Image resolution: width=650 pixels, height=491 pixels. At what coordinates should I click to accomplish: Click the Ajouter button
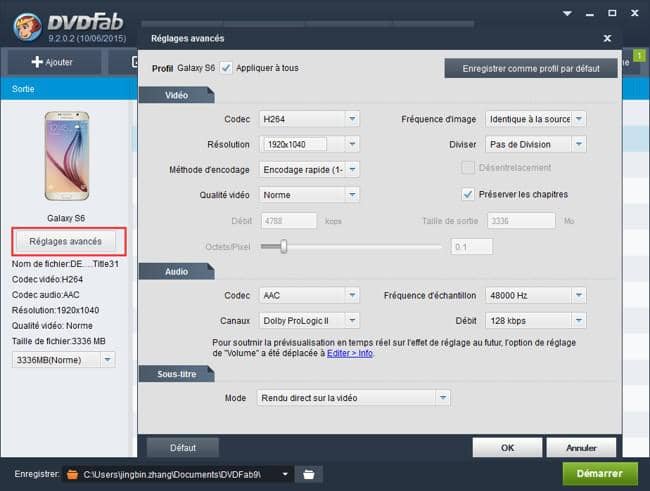[x=54, y=62]
